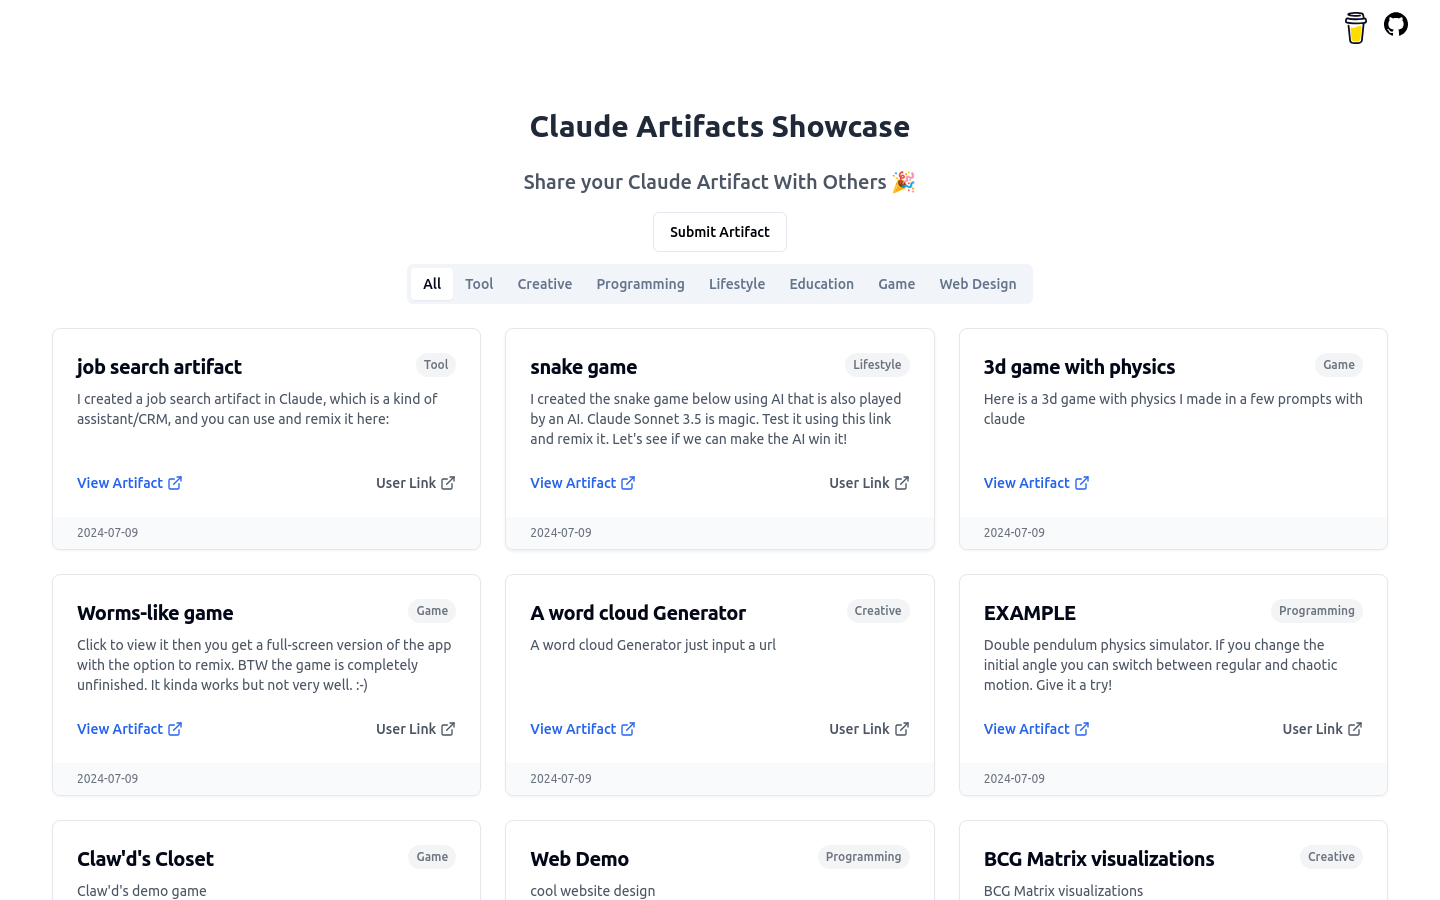Click external-link icon of 3d game View Artifact
This screenshot has height=900, width=1440.
point(1082,483)
